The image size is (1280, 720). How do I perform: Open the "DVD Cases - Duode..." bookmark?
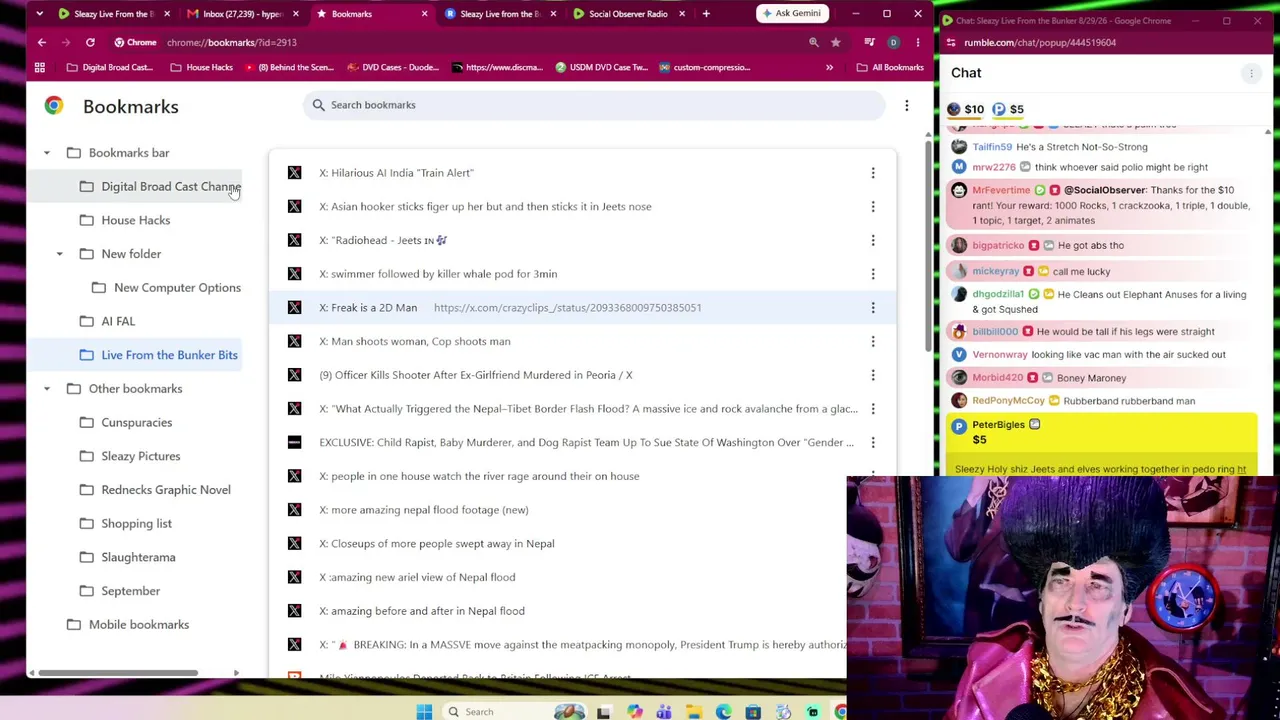(x=393, y=67)
